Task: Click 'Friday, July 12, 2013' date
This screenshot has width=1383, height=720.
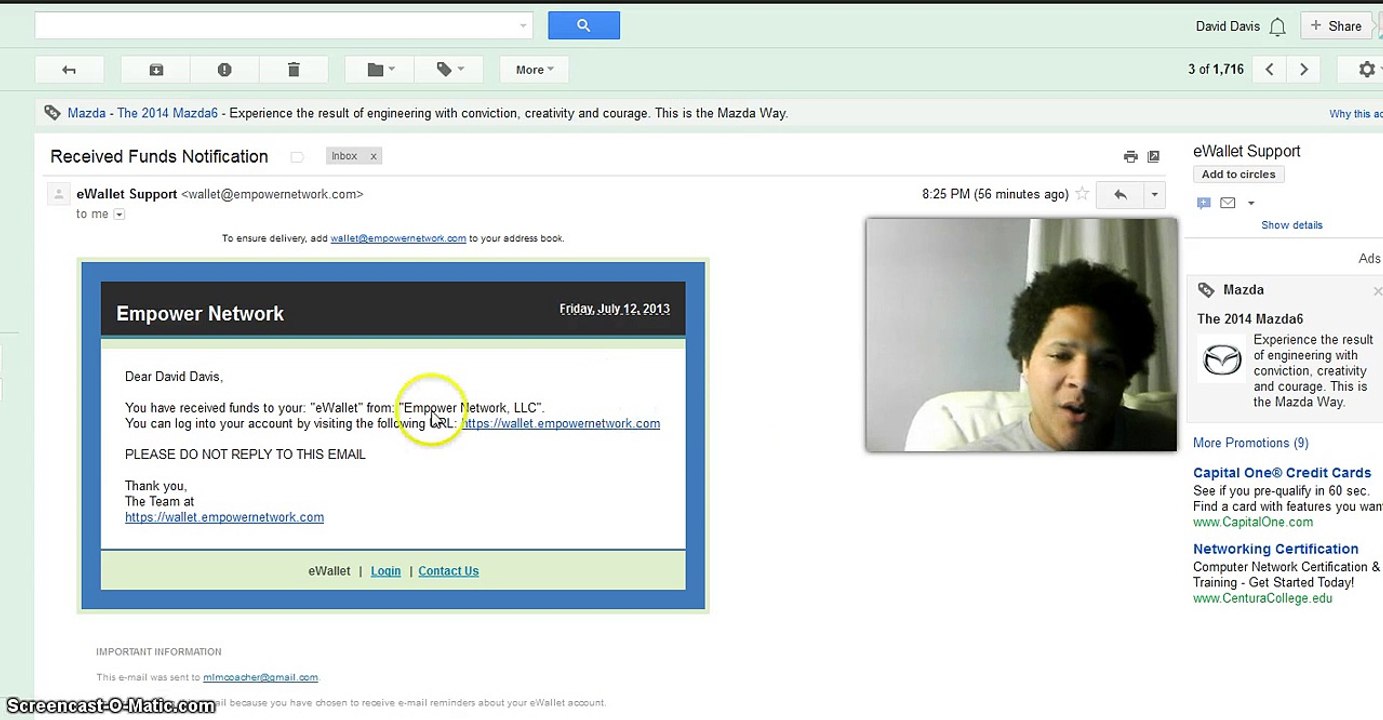Action: [615, 309]
